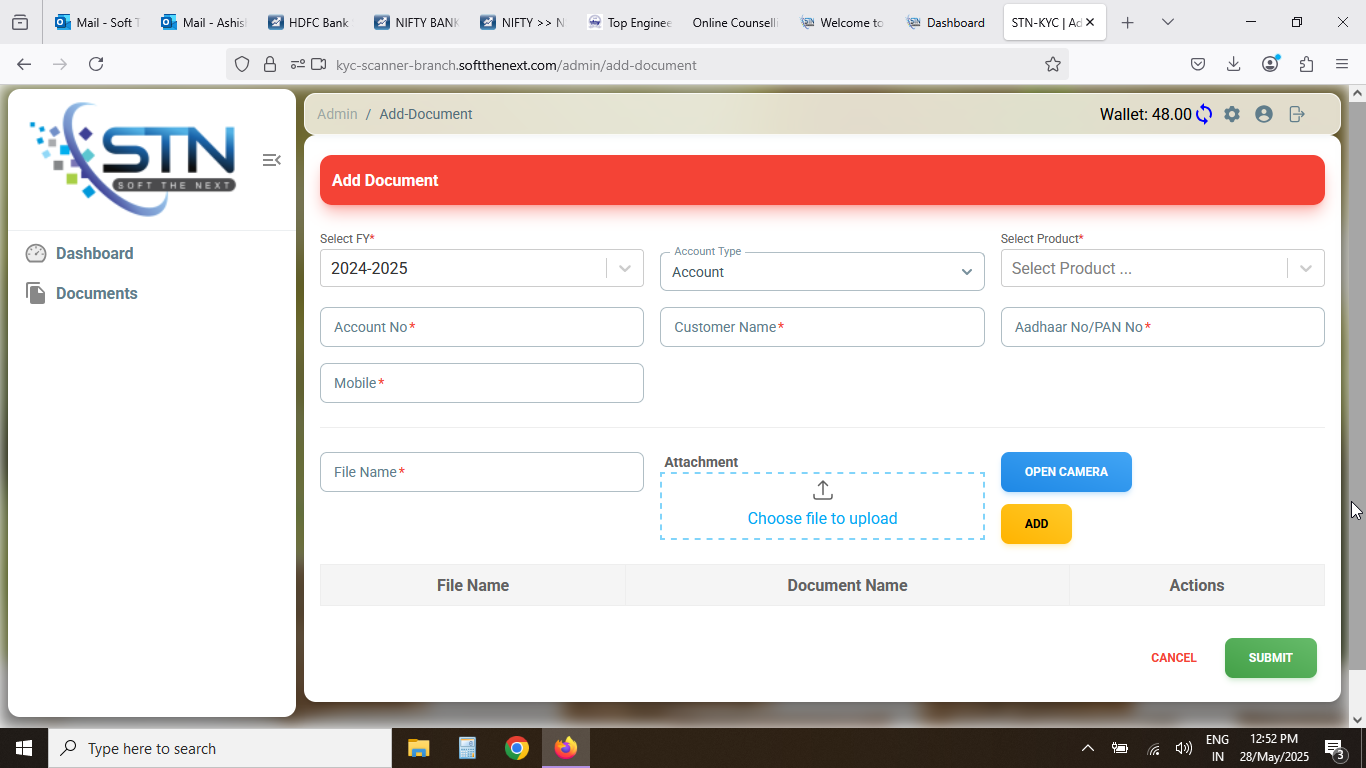
Task: Click the Admin breadcrumb link
Action: point(337,114)
